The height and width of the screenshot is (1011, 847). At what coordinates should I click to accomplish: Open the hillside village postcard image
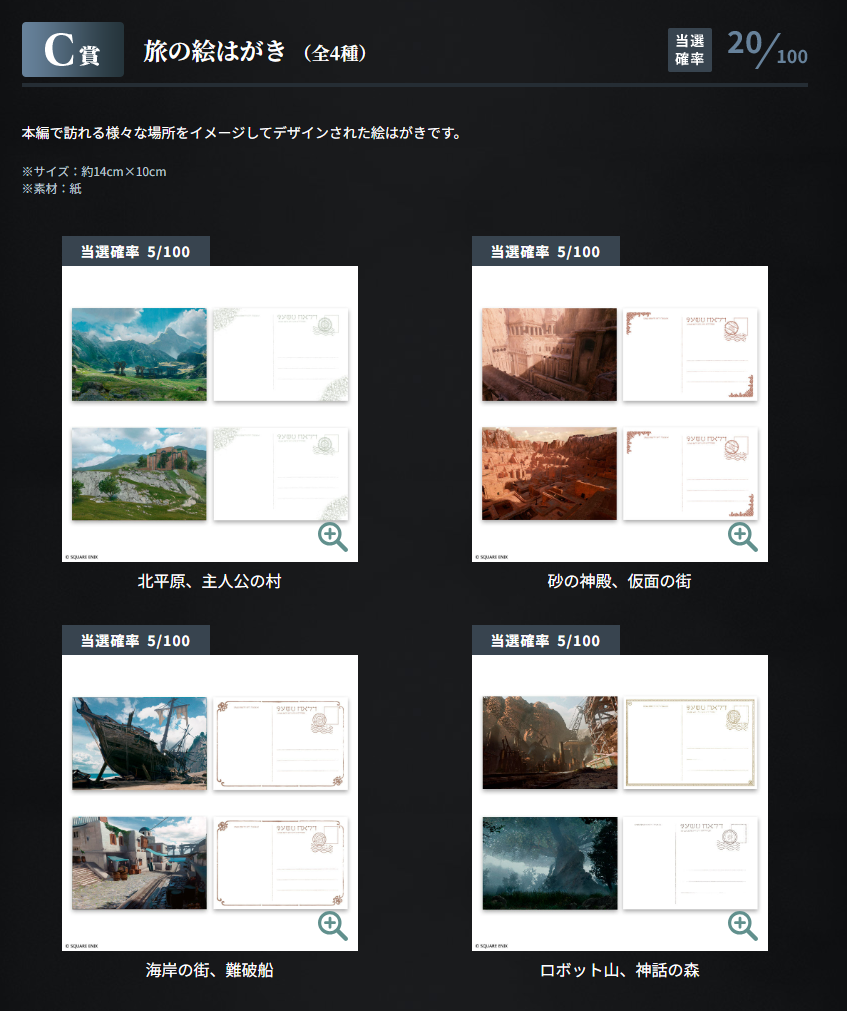coord(139,473)
